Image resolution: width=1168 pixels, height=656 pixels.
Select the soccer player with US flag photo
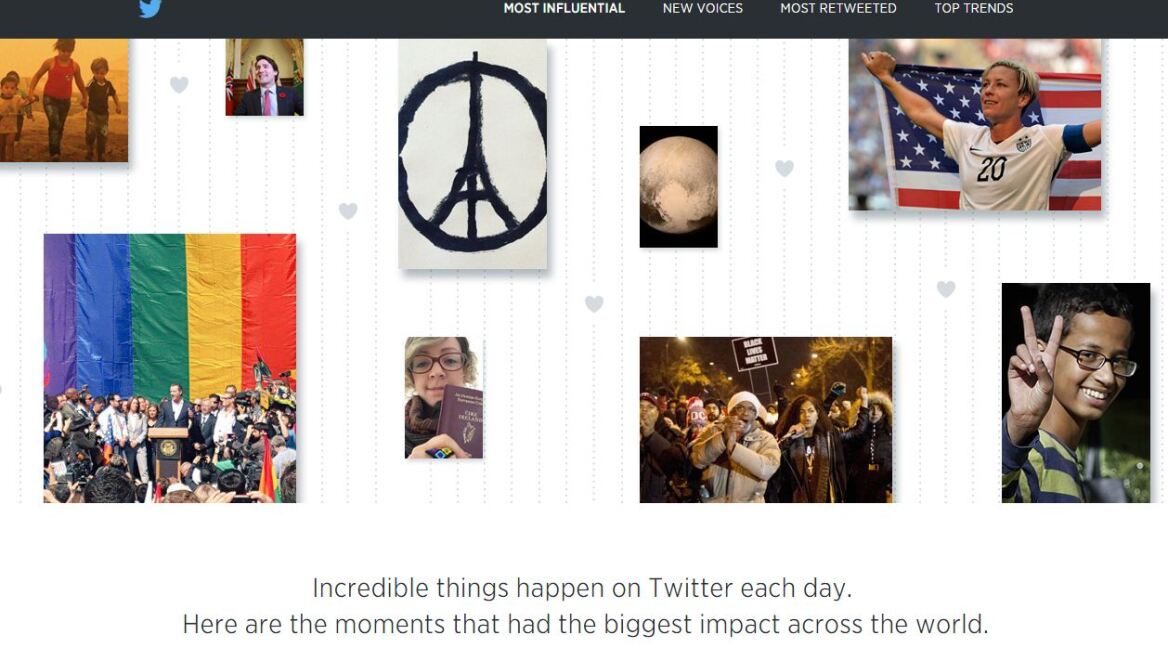(x=974, y=124)
